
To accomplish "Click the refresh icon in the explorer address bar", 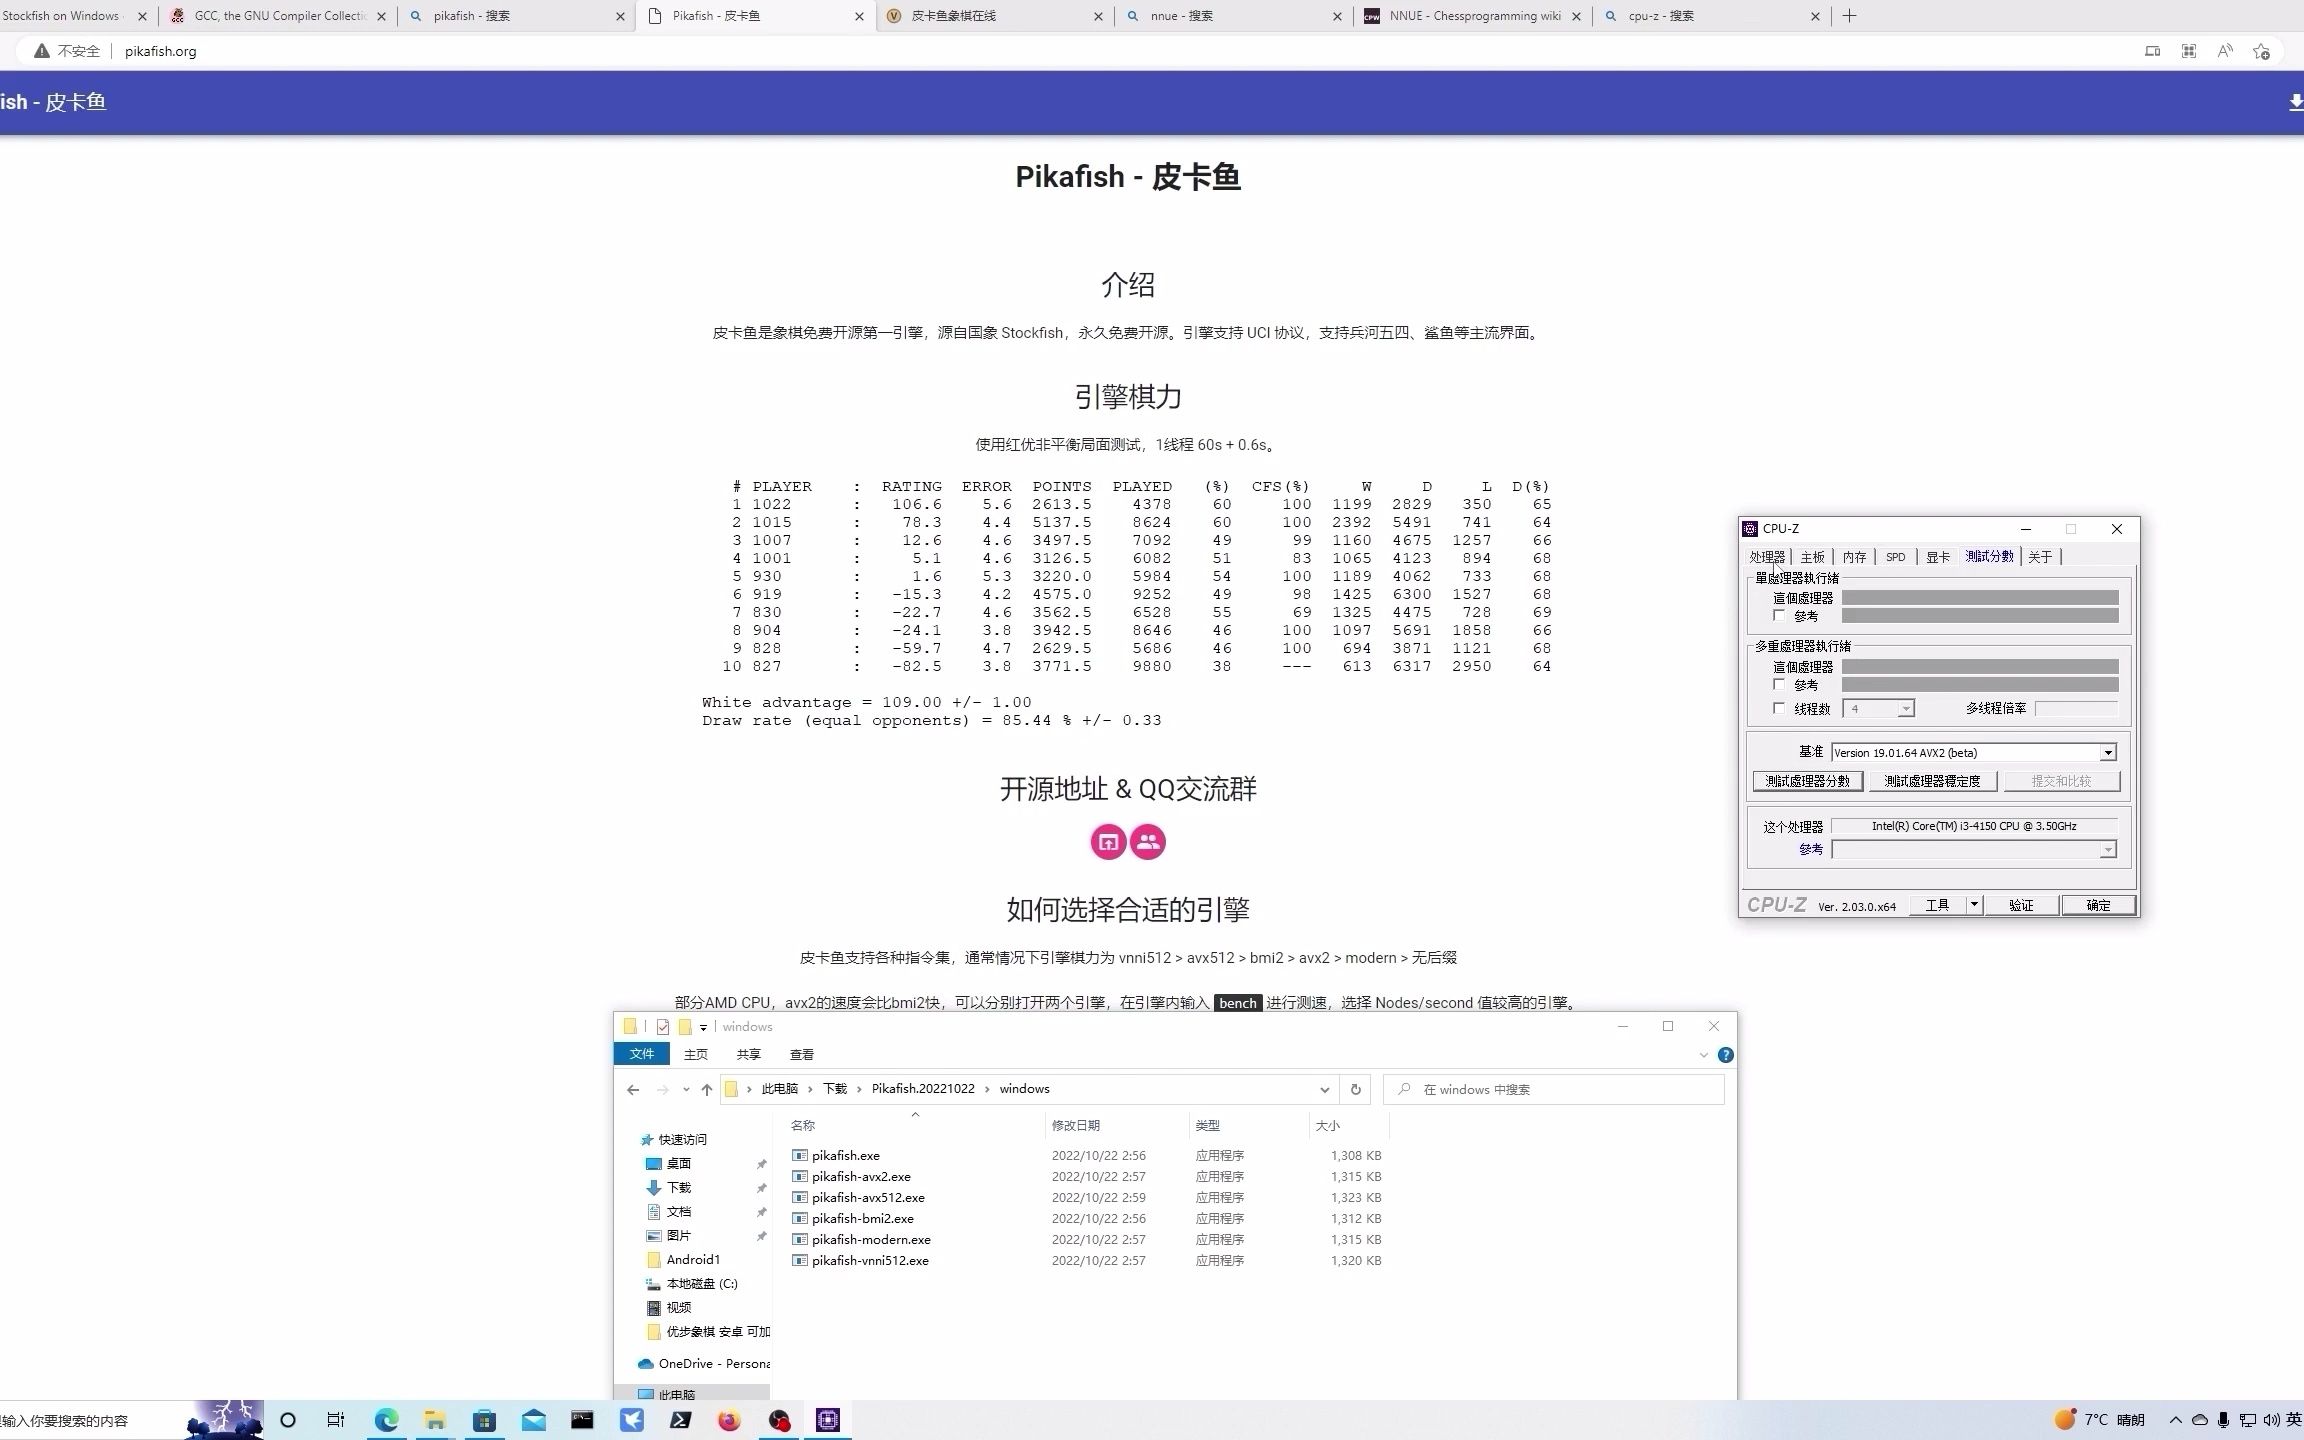I will point(1355,1089).
